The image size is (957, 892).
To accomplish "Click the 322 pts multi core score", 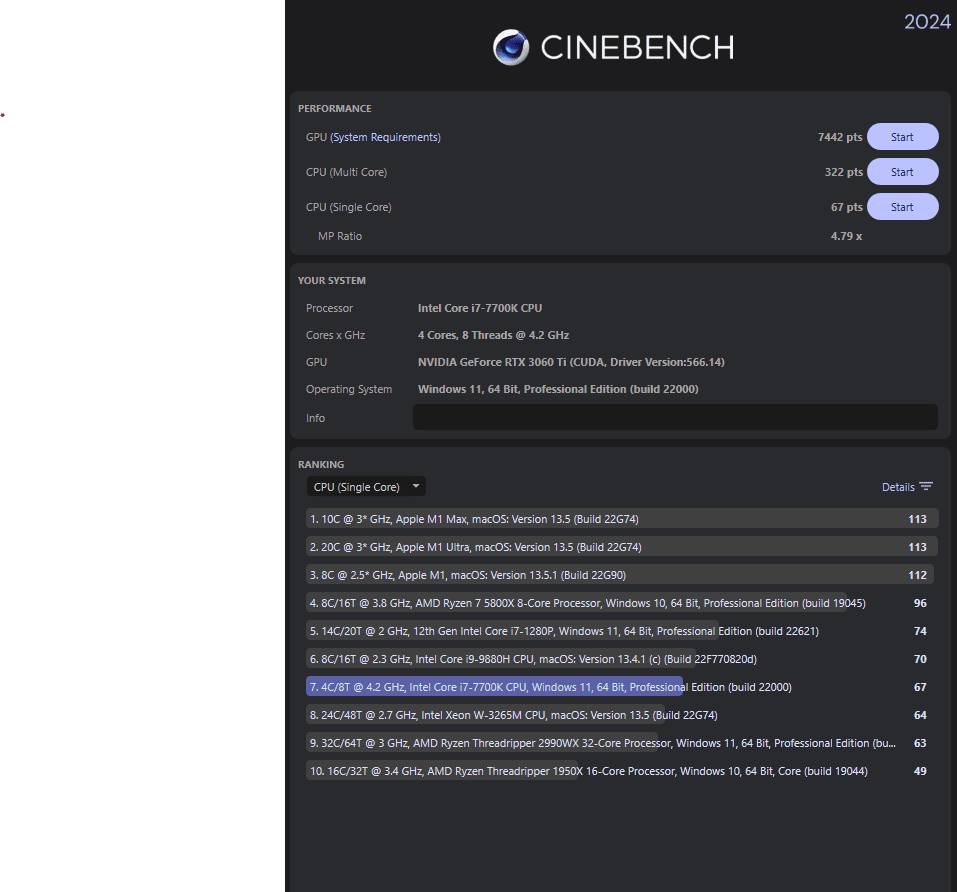I will click(x=843, y=172).
